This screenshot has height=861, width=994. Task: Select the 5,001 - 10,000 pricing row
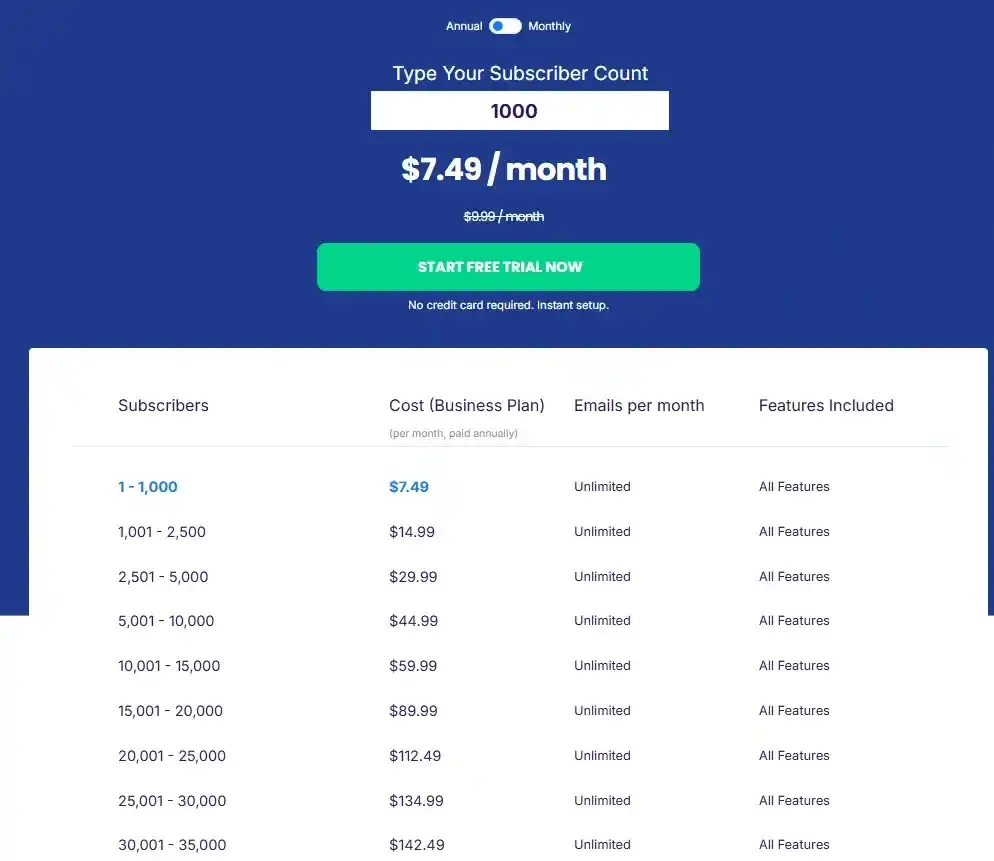pyautogui.click(x=166, y=620)
